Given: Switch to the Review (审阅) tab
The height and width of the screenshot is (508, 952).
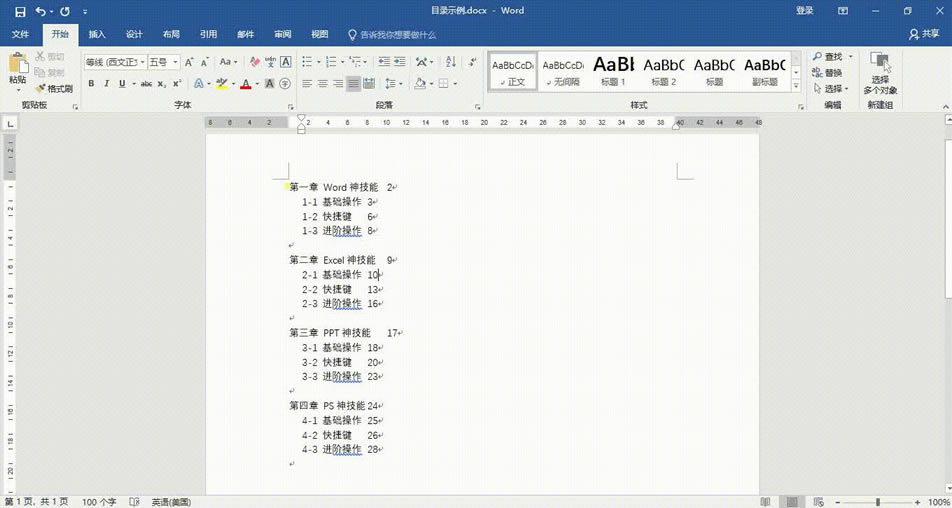Looking at the screenshot, I should click(x=282, y=35).
